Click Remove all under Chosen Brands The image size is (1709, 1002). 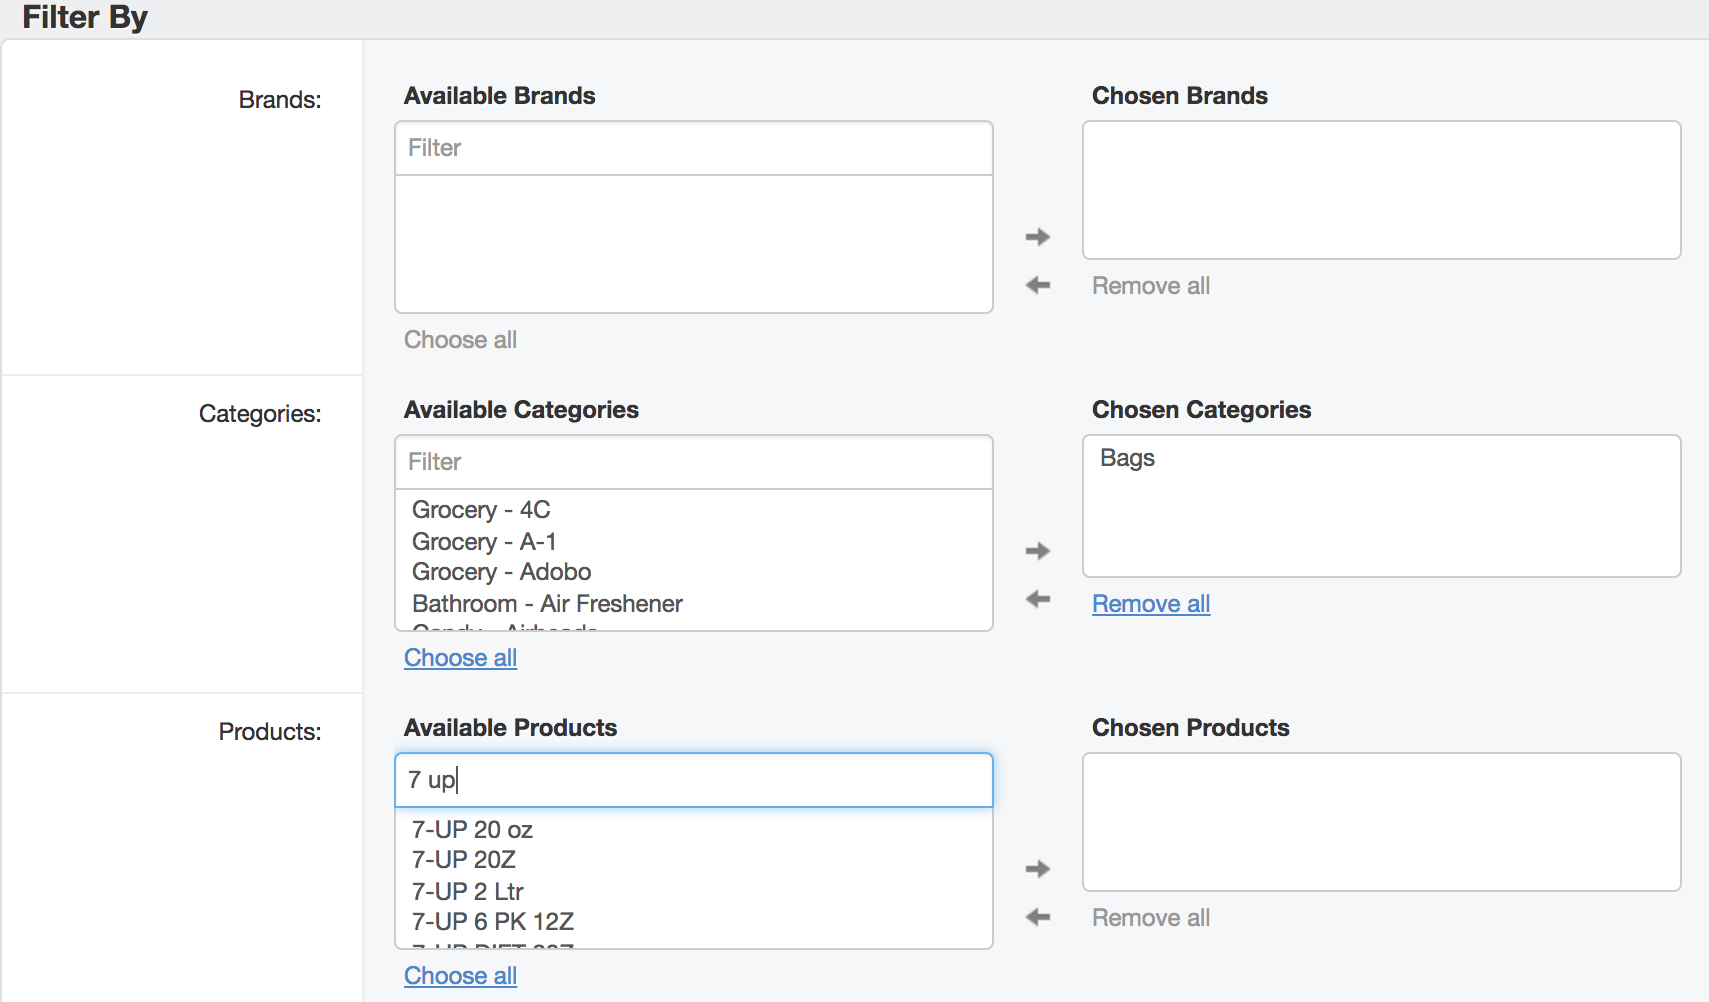(1151, 286)
